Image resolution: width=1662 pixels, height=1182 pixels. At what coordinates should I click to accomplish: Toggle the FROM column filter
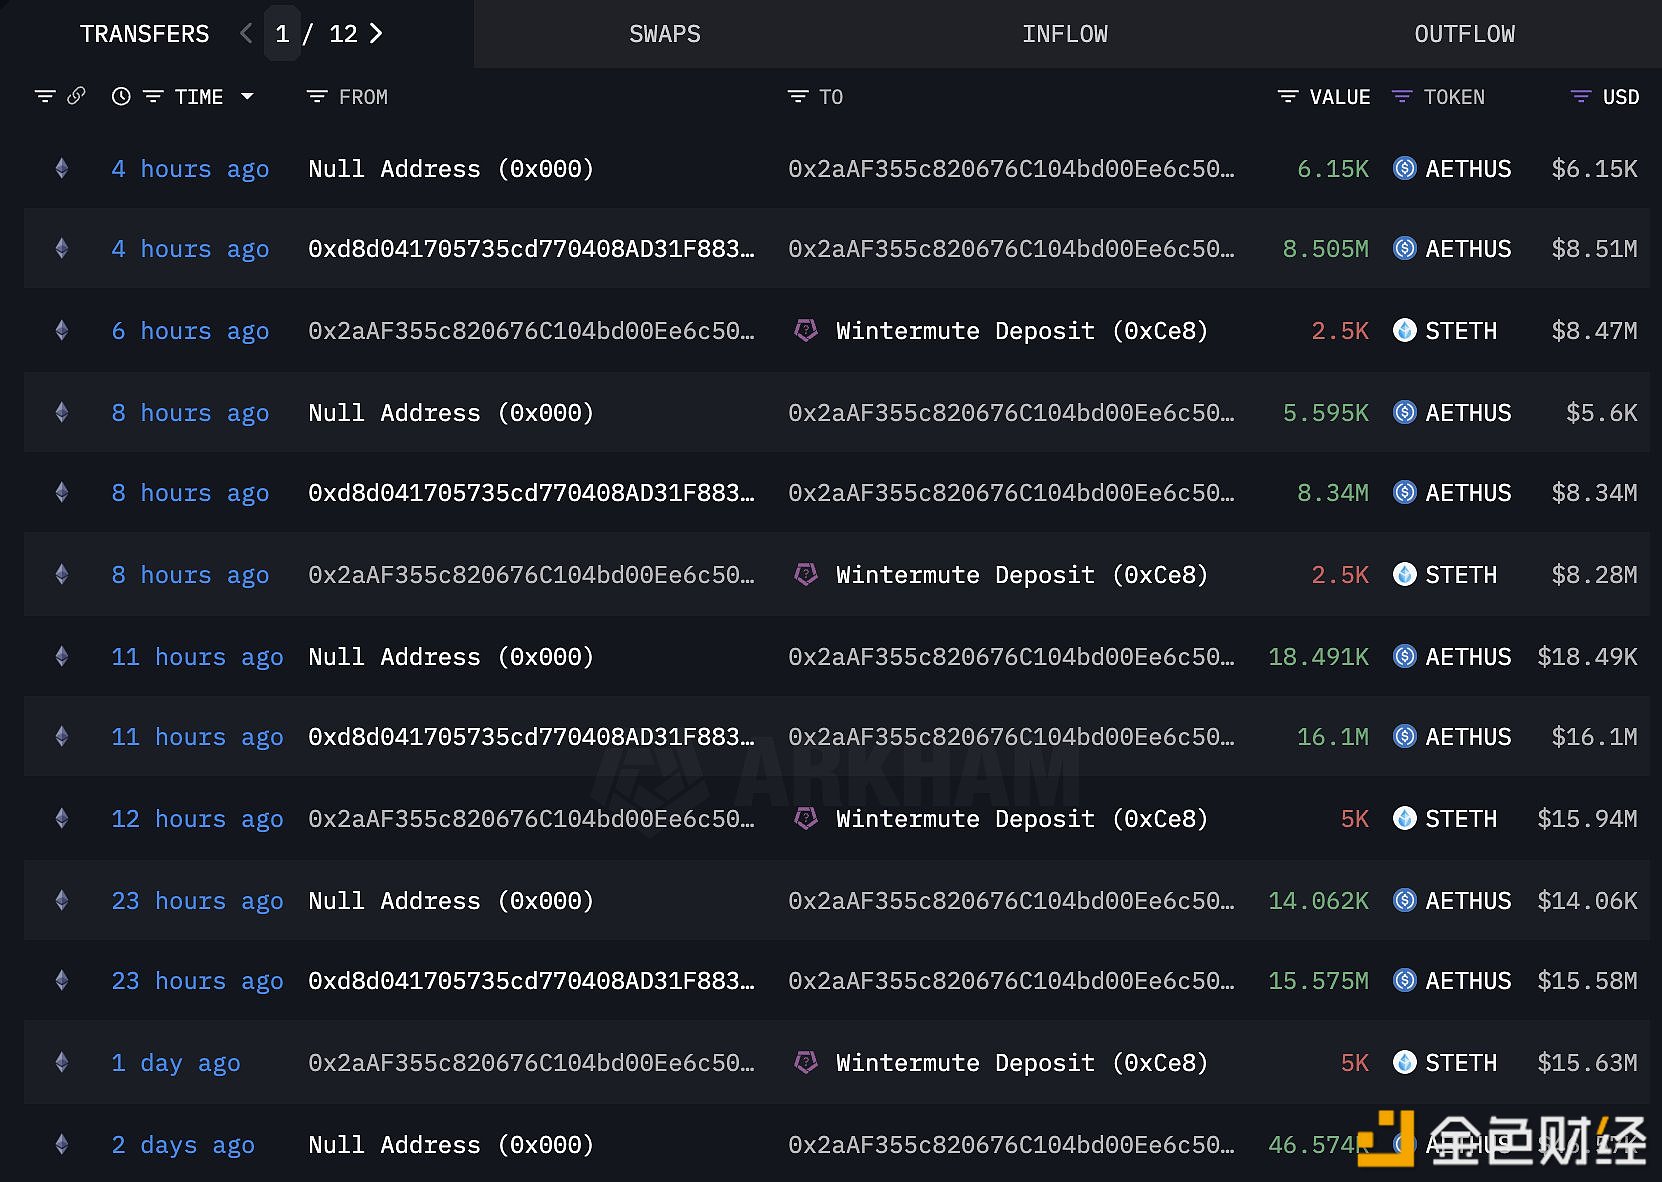coord(317,97)
